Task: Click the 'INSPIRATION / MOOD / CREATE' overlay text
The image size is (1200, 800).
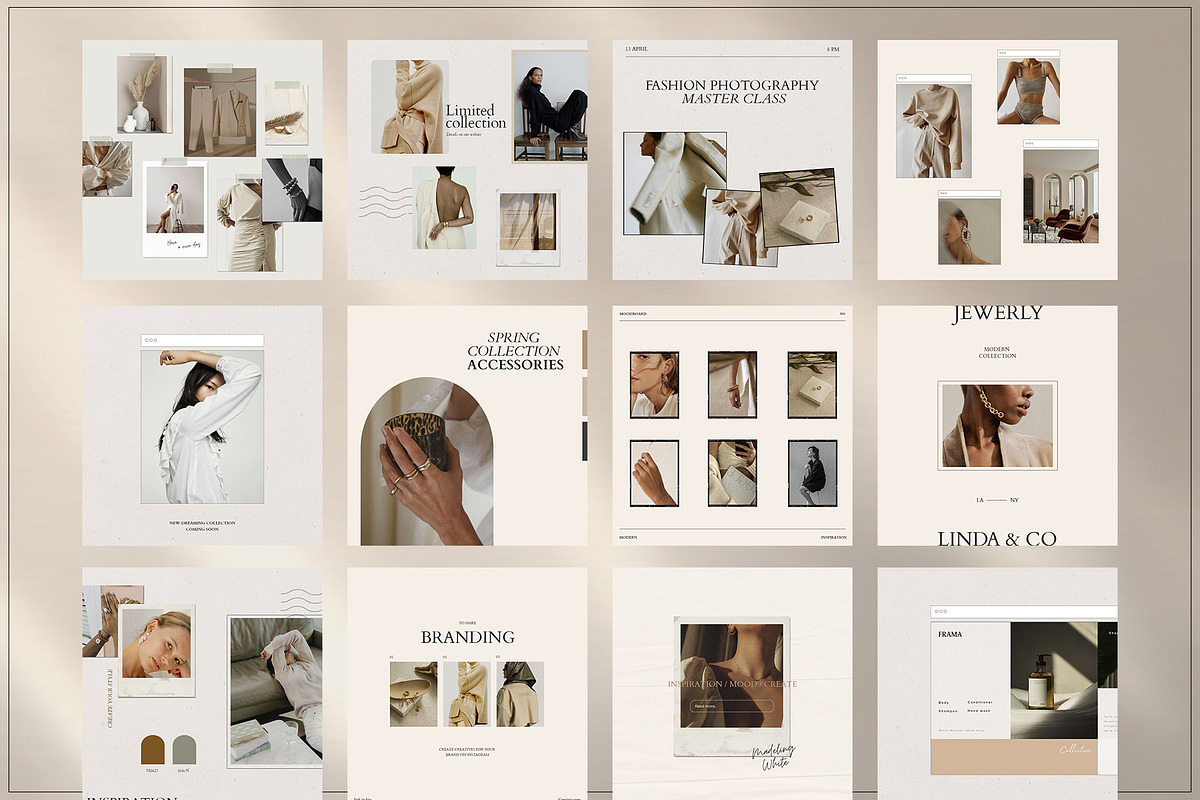Action: coord(730,684)
